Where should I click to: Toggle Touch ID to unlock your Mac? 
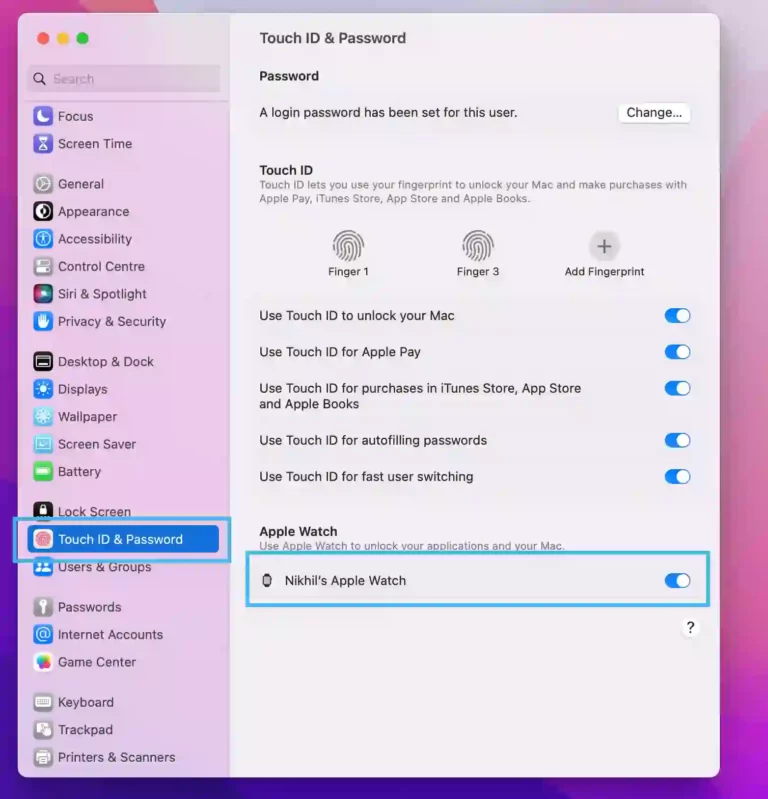pyautogui.click(x=677, y=315)
